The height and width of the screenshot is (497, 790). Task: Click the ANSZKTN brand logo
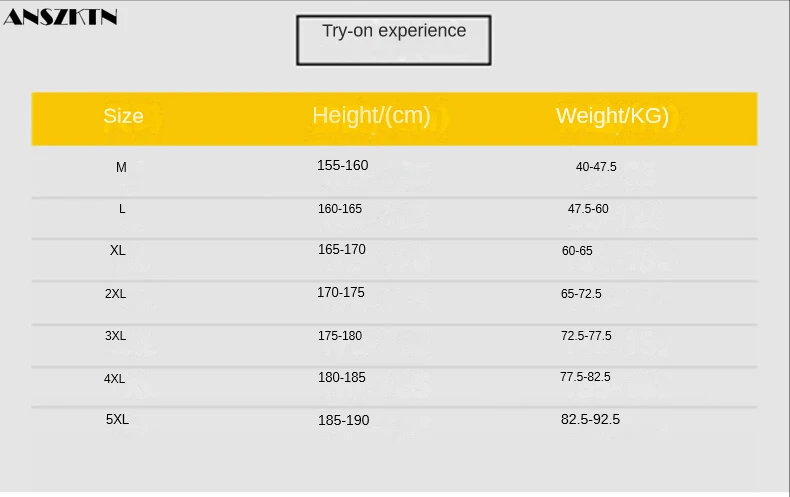(61, 17)
